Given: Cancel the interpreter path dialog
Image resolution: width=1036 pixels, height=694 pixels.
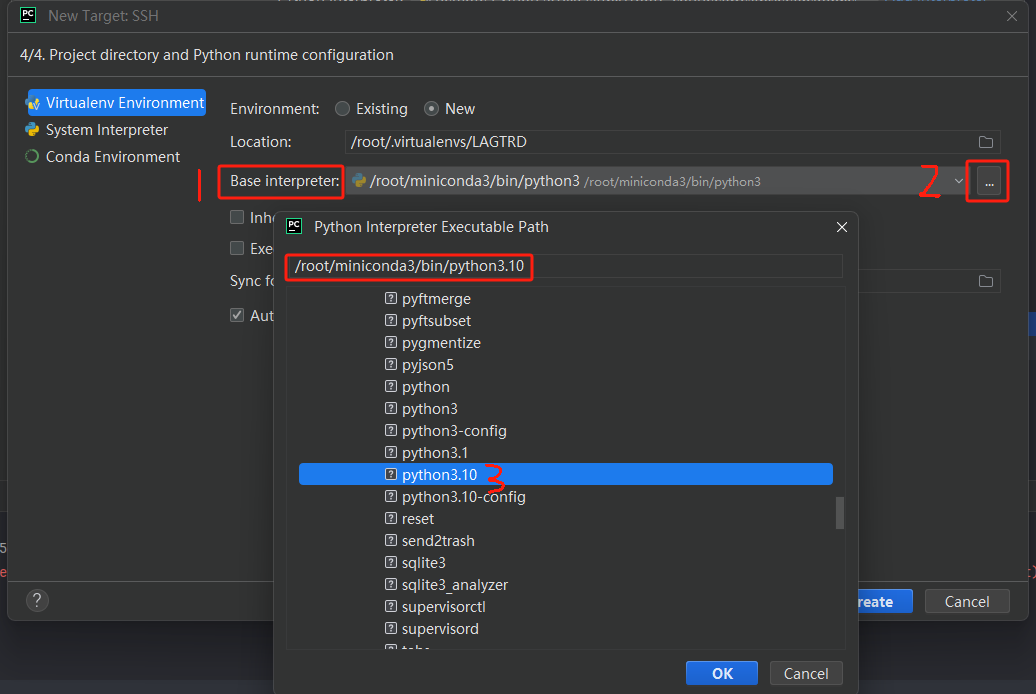Looking at the screenshot, I should pos(806,674).
